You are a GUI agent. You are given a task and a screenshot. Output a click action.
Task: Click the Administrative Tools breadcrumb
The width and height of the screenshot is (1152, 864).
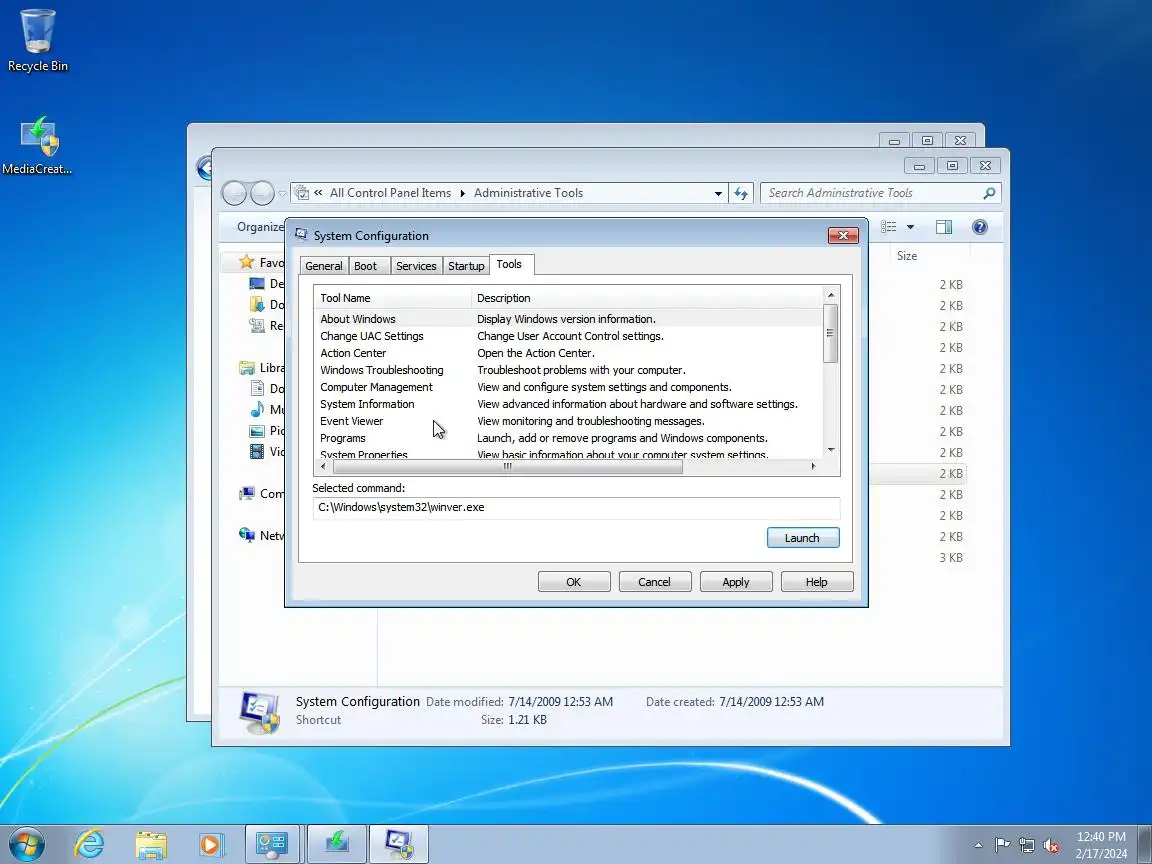[x=528, y=193]
